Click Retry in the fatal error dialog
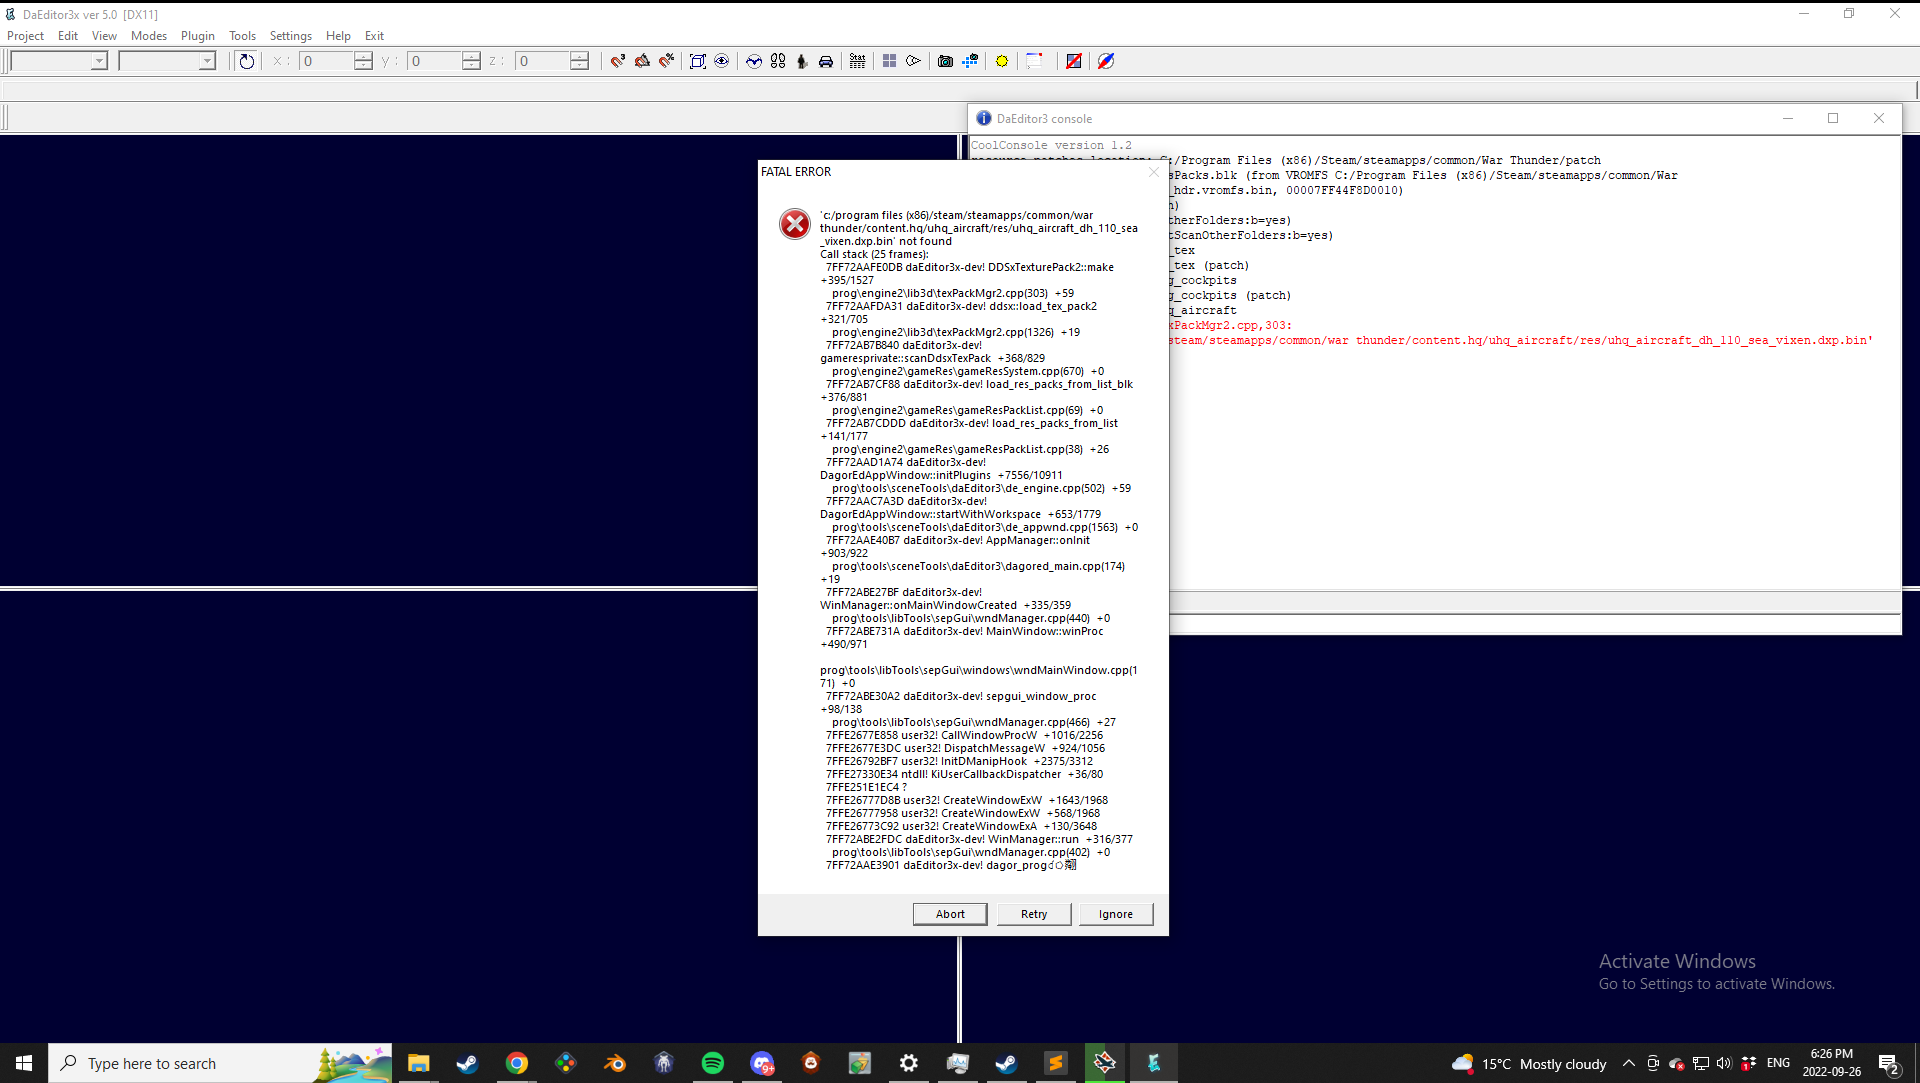 (x=1034, y=914)
